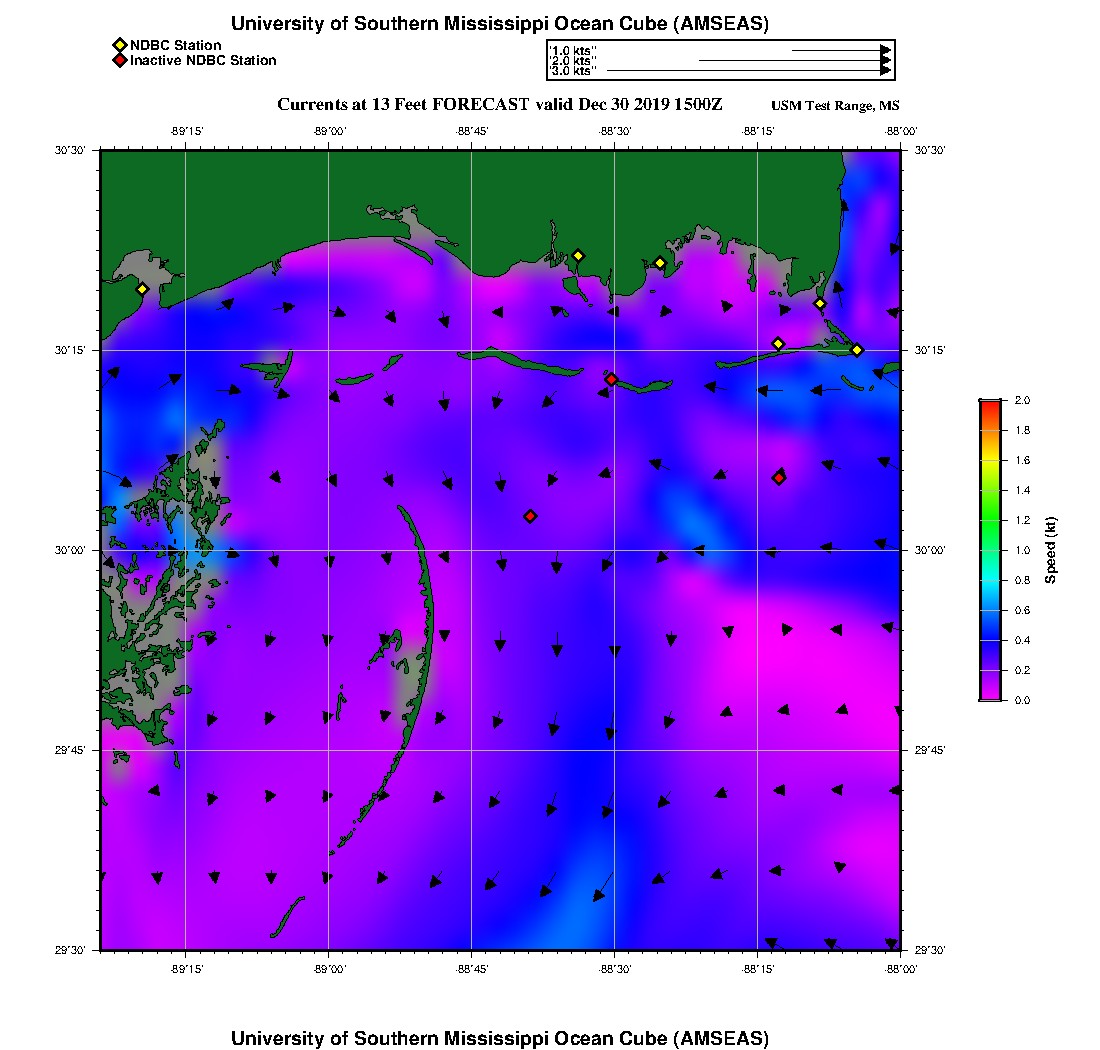
Task: Click the 'Speed (kt)' colorbar label
Action: [x=1050, y=550]
